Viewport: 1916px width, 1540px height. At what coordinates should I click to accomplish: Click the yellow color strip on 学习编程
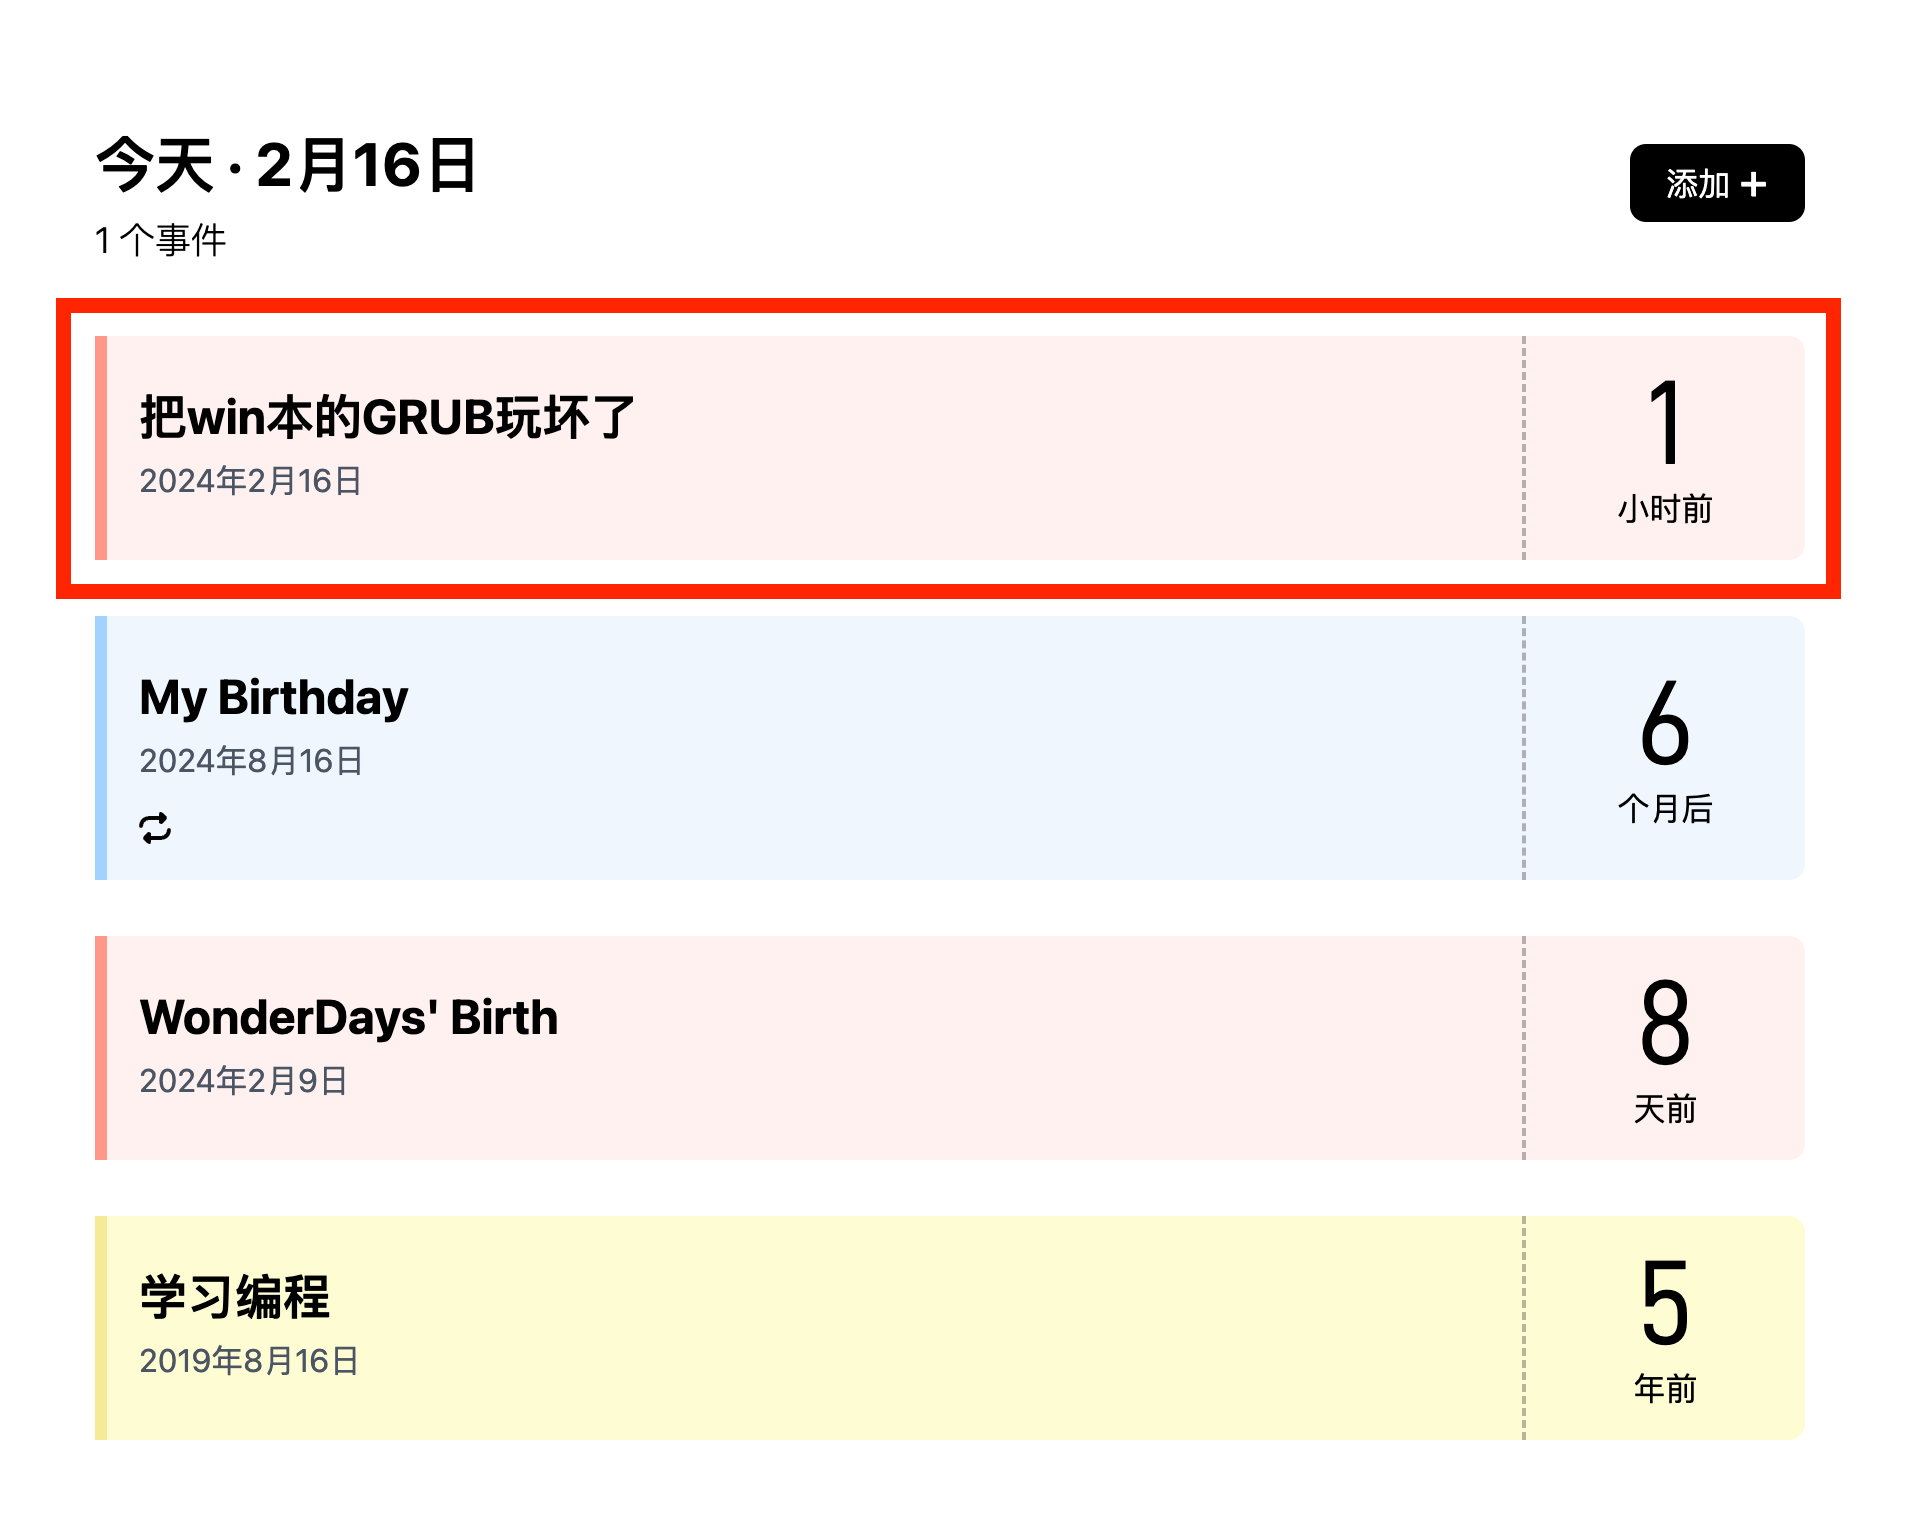[101, 1328]
